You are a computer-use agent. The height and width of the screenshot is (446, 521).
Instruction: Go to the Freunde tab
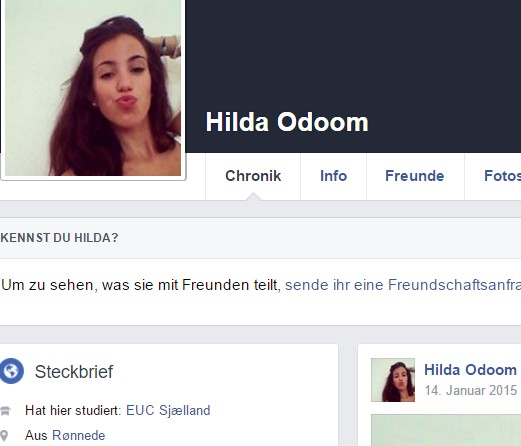[415, 176]
